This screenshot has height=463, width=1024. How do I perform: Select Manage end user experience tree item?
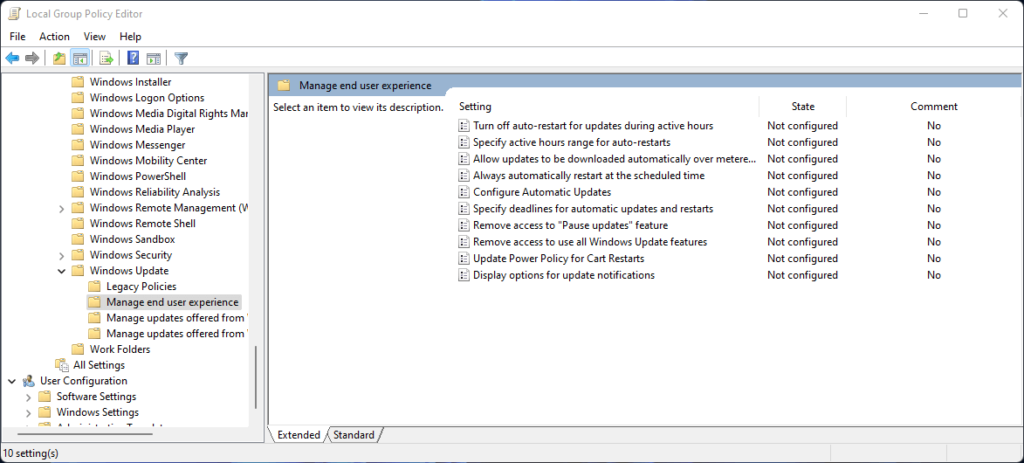tap(172, 302)
